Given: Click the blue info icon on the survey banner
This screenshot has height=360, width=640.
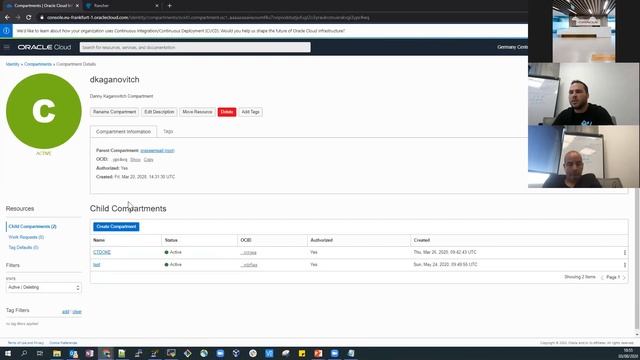Looking at the screenshot, I should [x=6, y=31].
